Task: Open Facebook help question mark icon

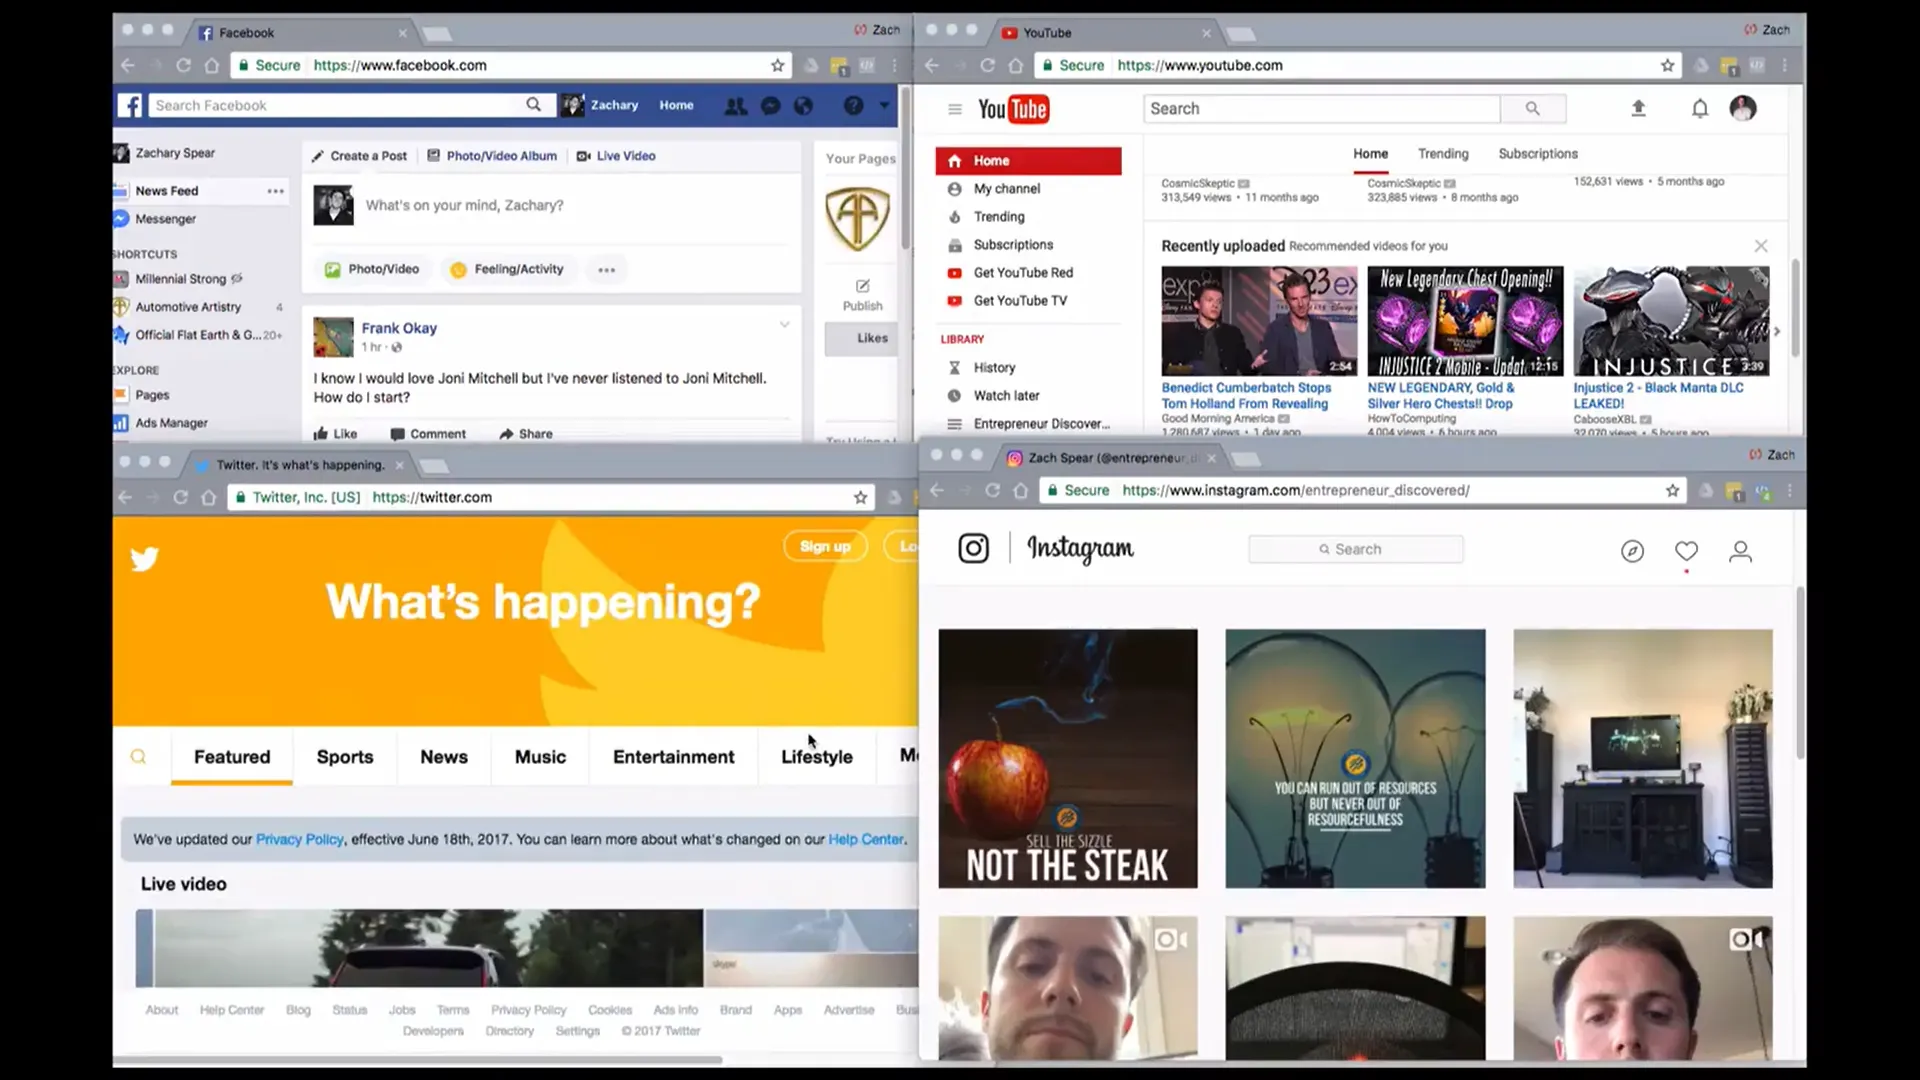Action: click(853, 105)
